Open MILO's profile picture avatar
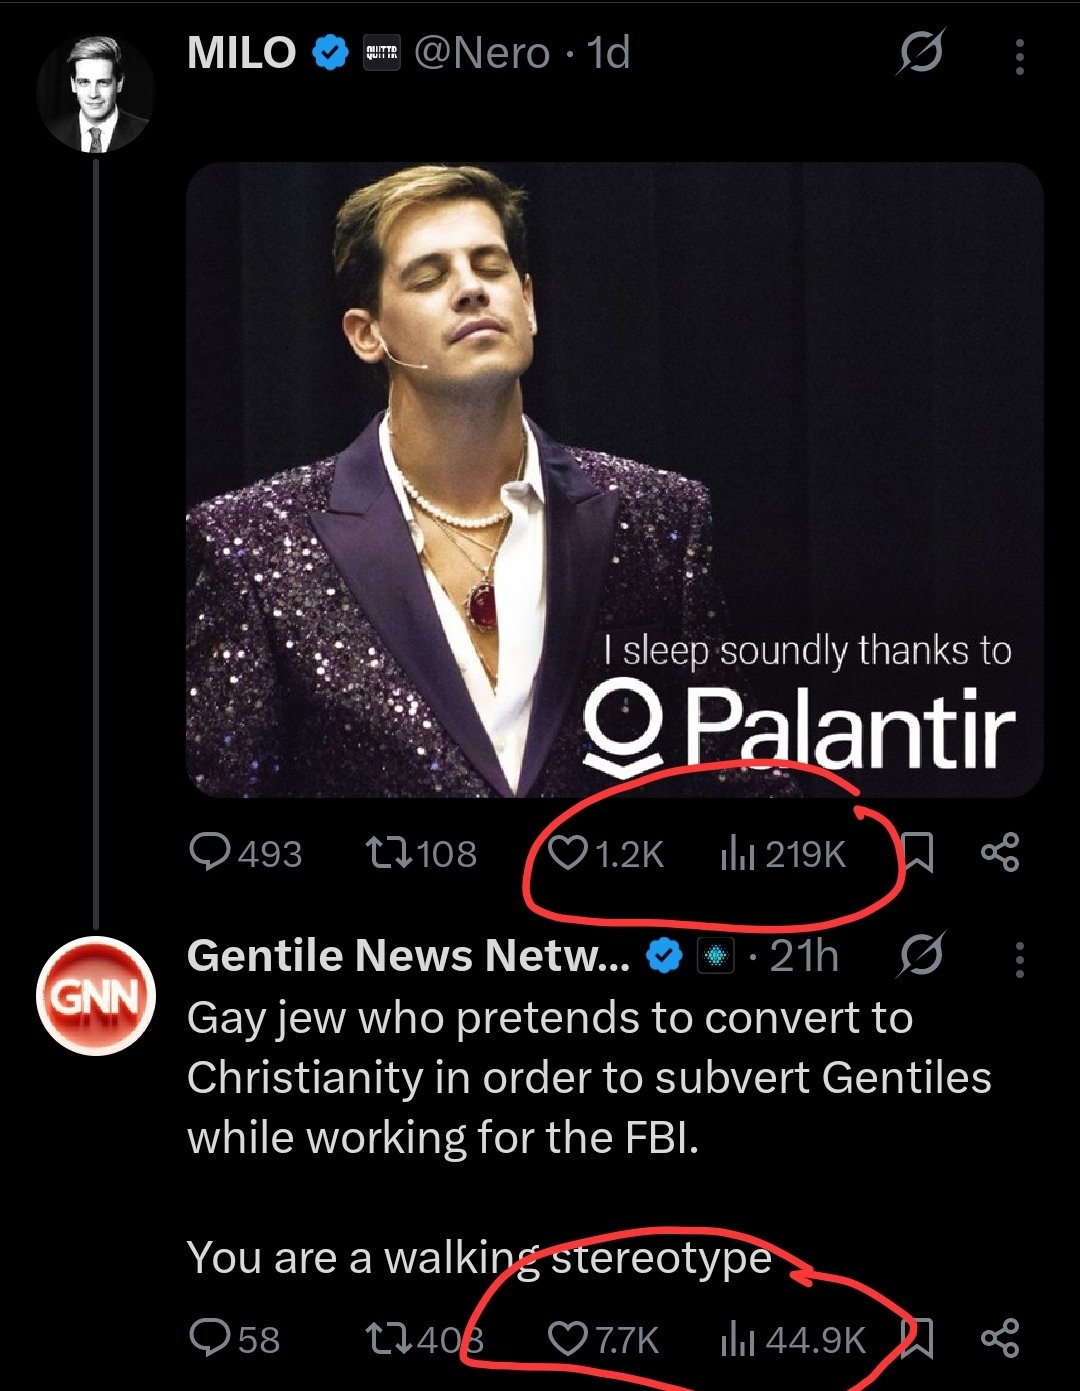This screenshot has height=1391, width=1080. coord(95,94)
